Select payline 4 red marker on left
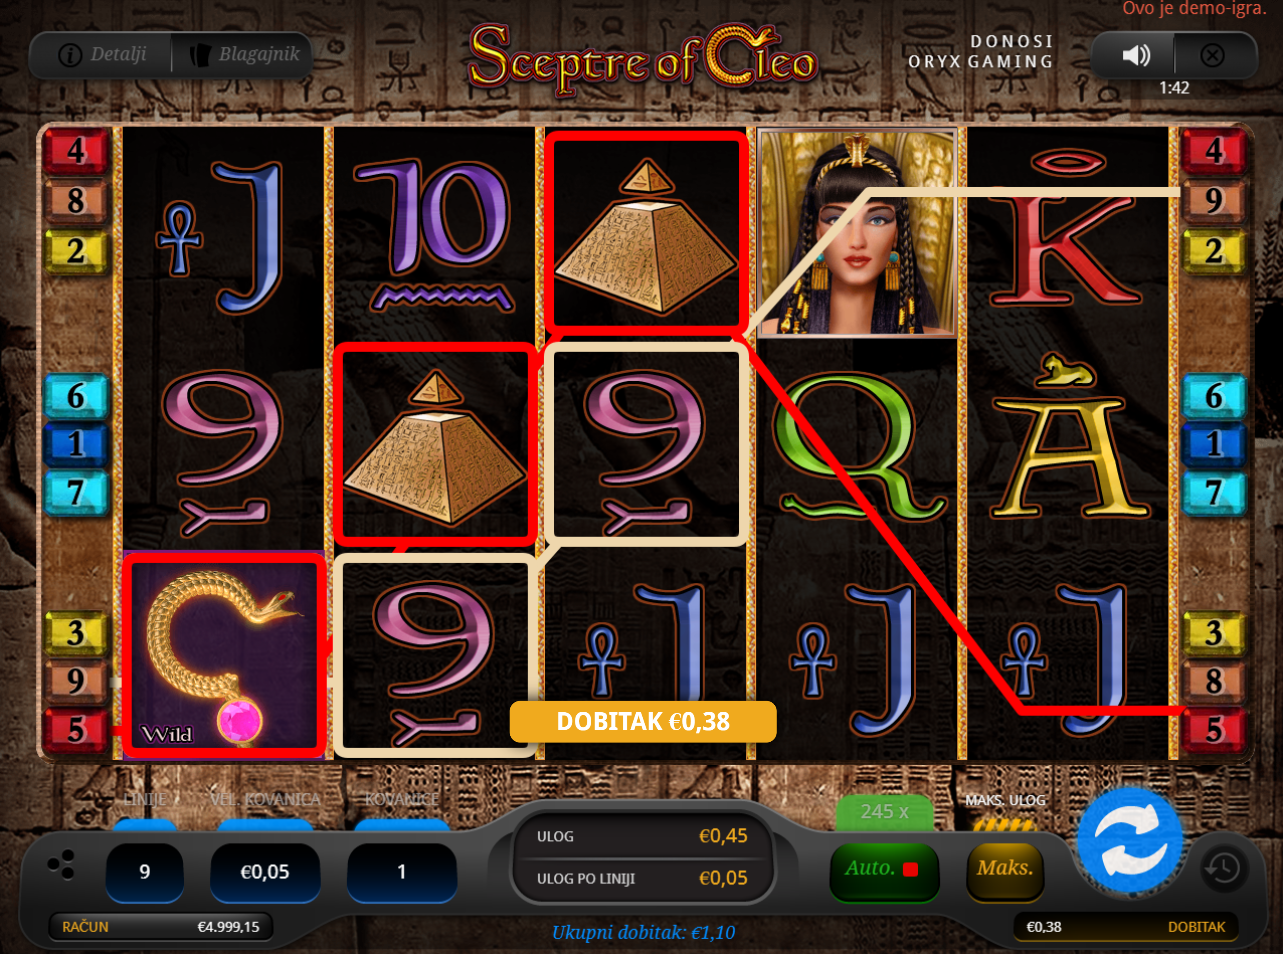The height and width of the screenshot is (954, 1283). 76,151
